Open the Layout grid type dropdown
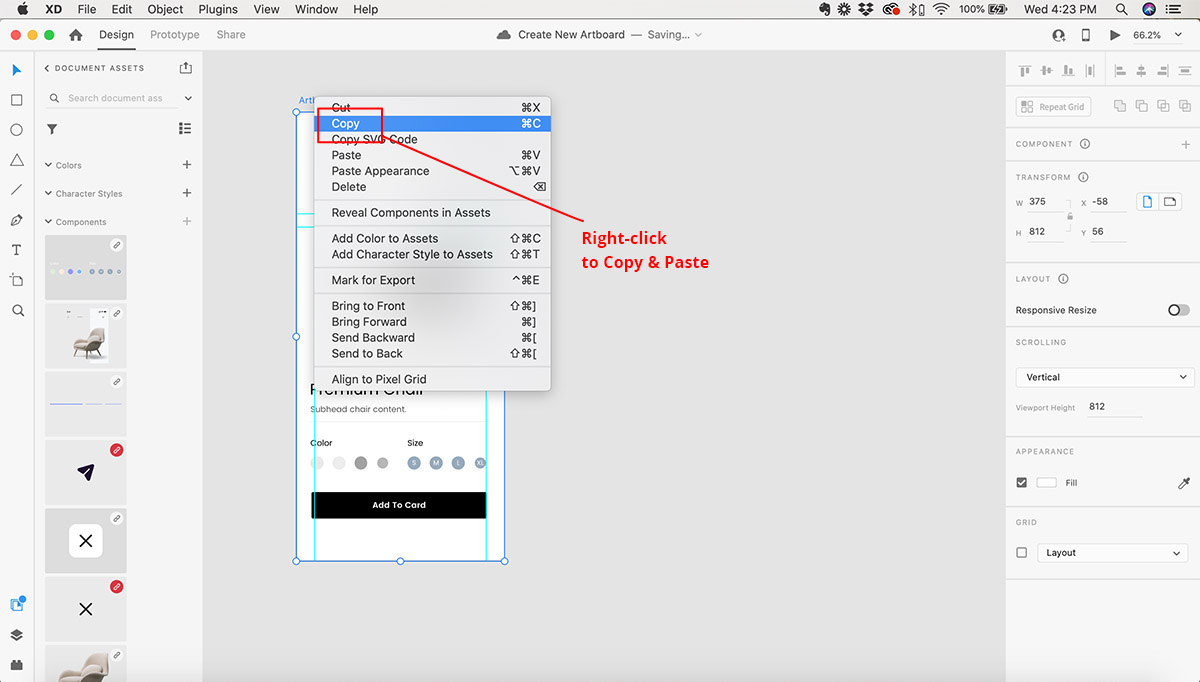Viewport: 1200px width, 682px height. click(1112, 553)
